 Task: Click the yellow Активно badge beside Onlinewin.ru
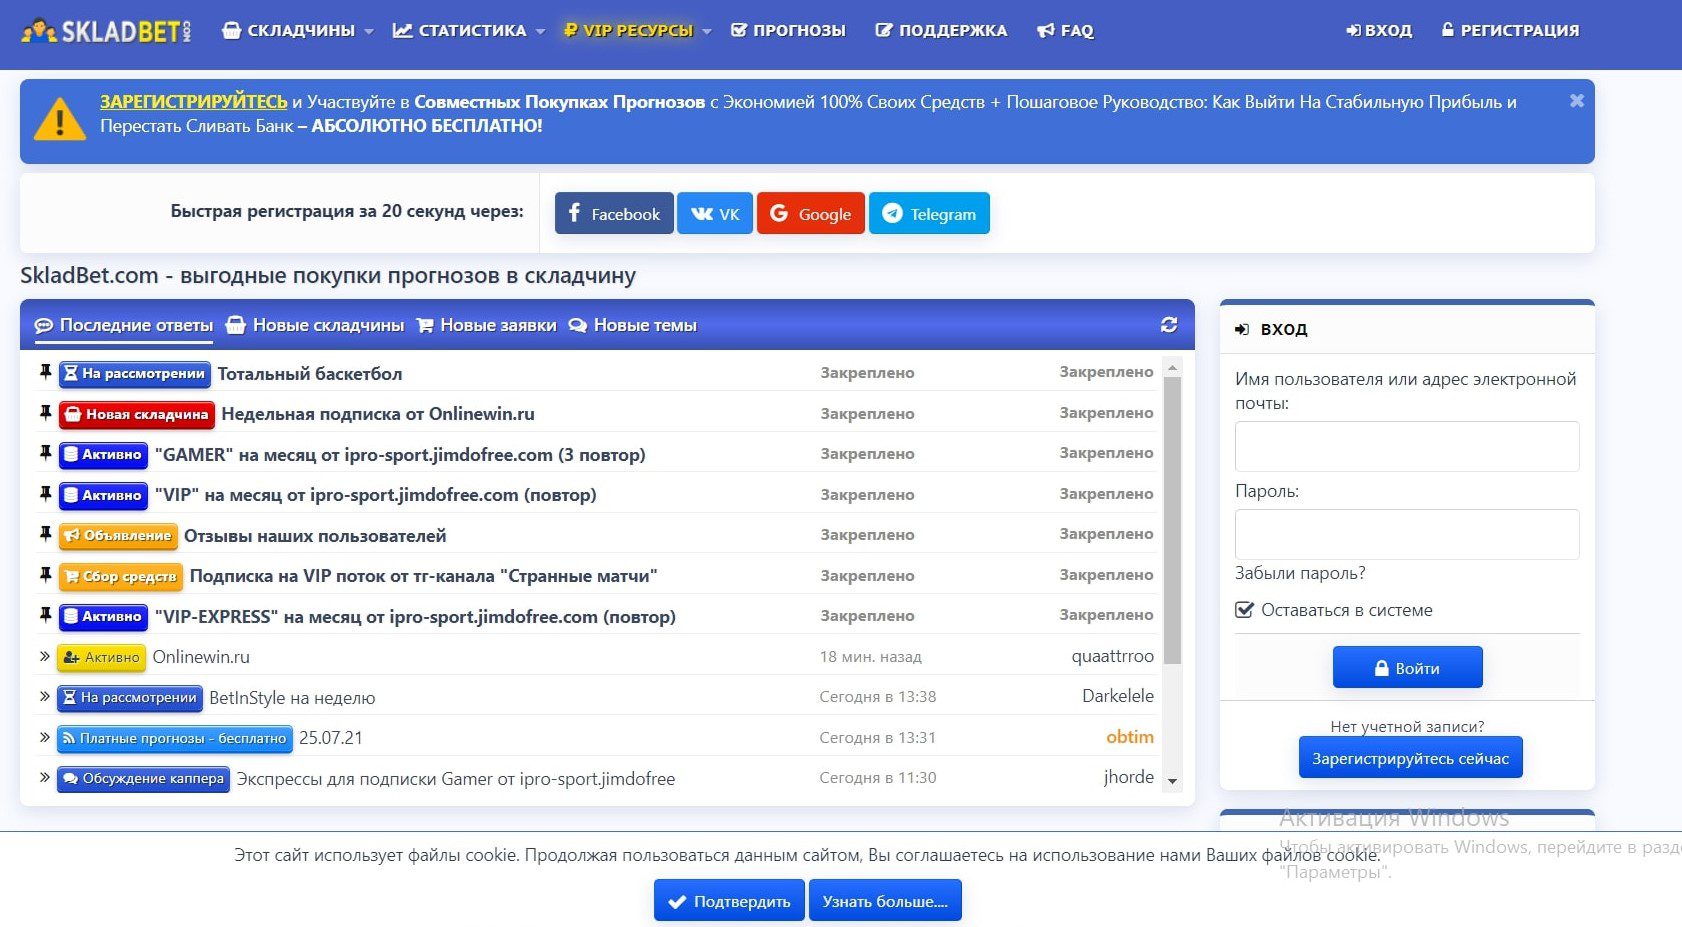tap(102, 657)
